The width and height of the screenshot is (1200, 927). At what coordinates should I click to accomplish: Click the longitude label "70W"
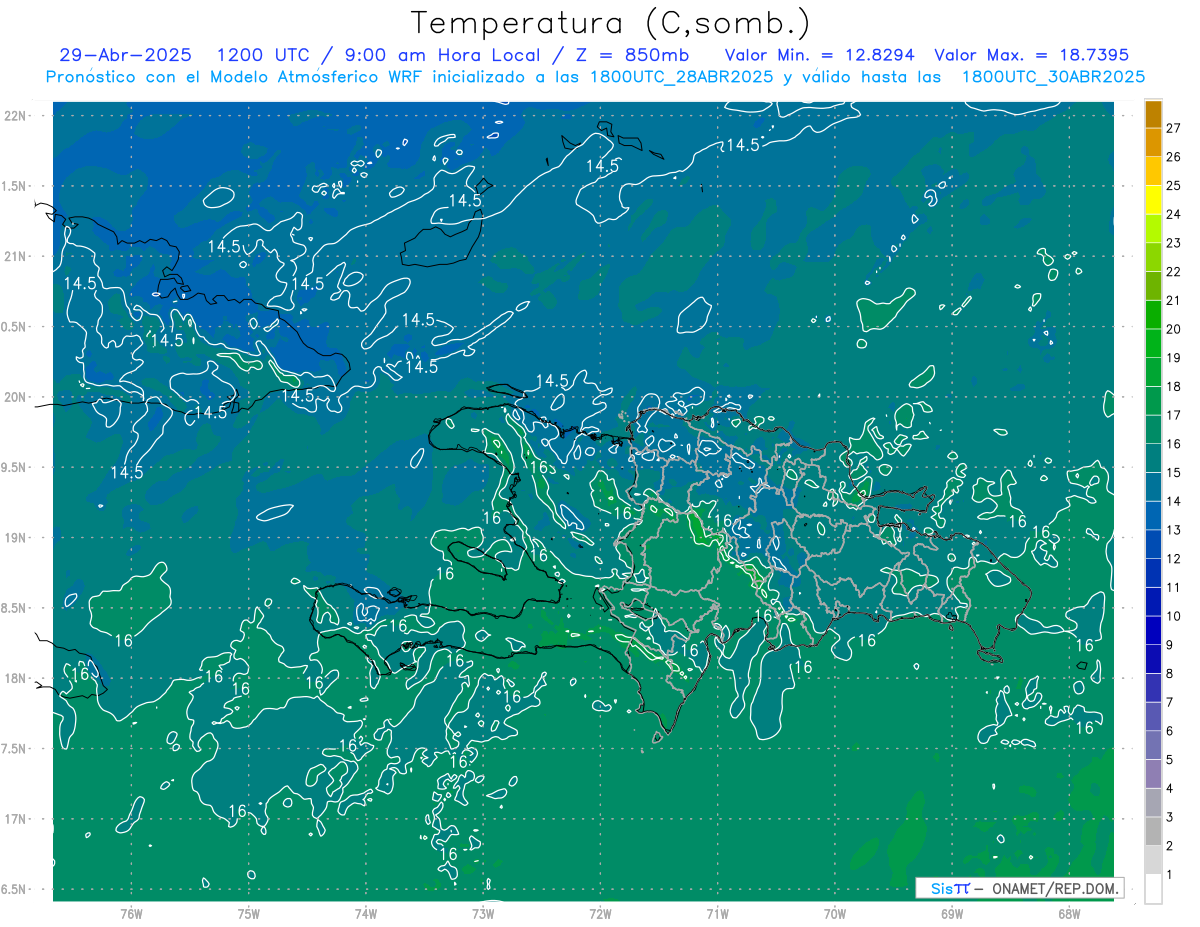pyautogui.click(x=835, y=914)
